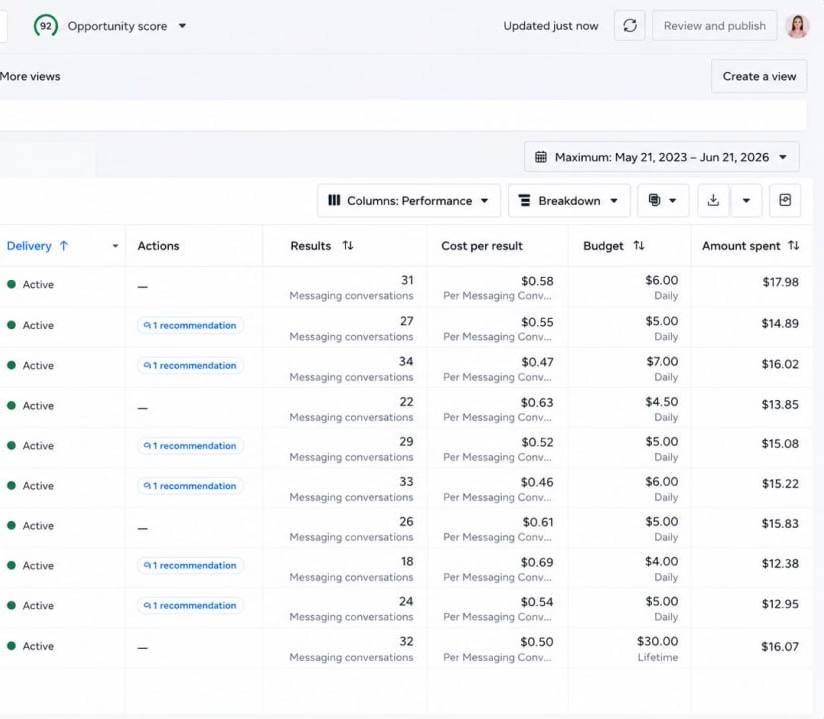Sort by Amount spent column arrows
This screenshot has height=719, width=824.
[794, 245]
